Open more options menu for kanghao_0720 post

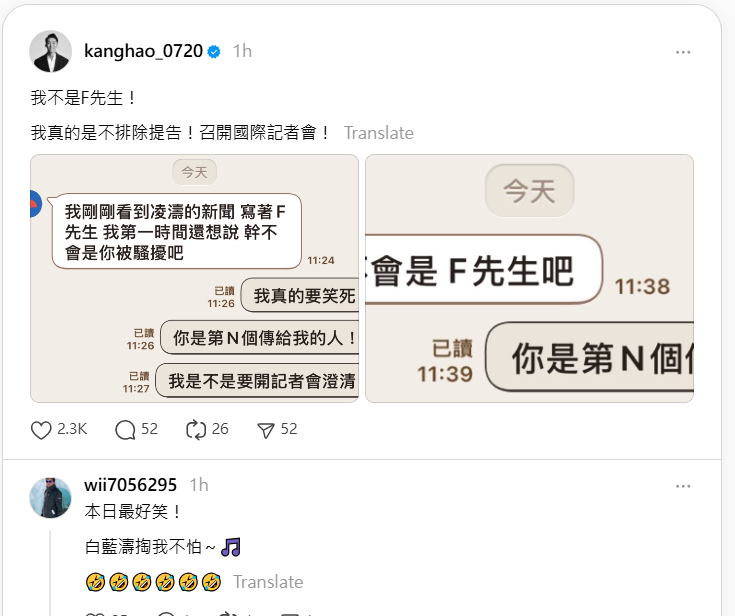683,52
